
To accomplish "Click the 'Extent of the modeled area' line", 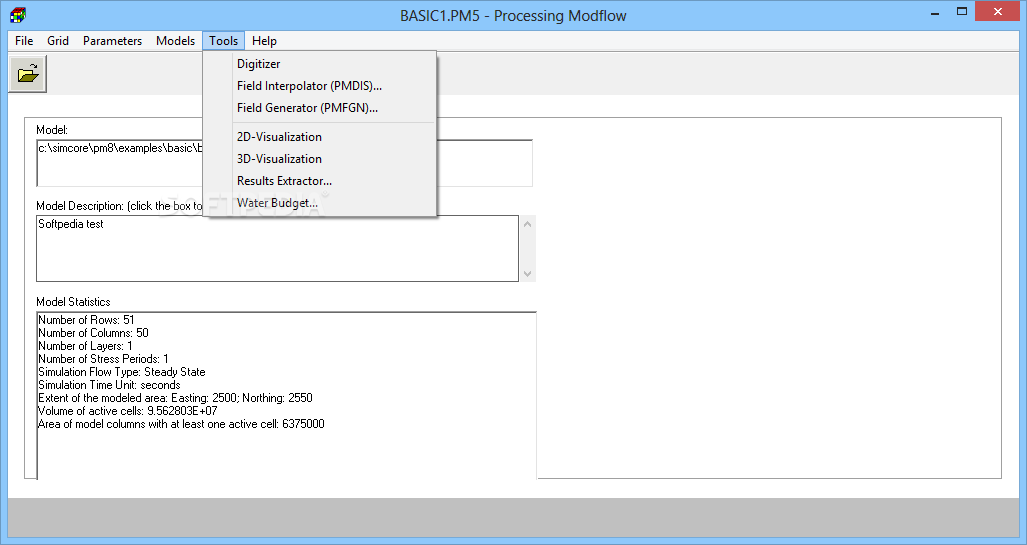I will point(176,398).
